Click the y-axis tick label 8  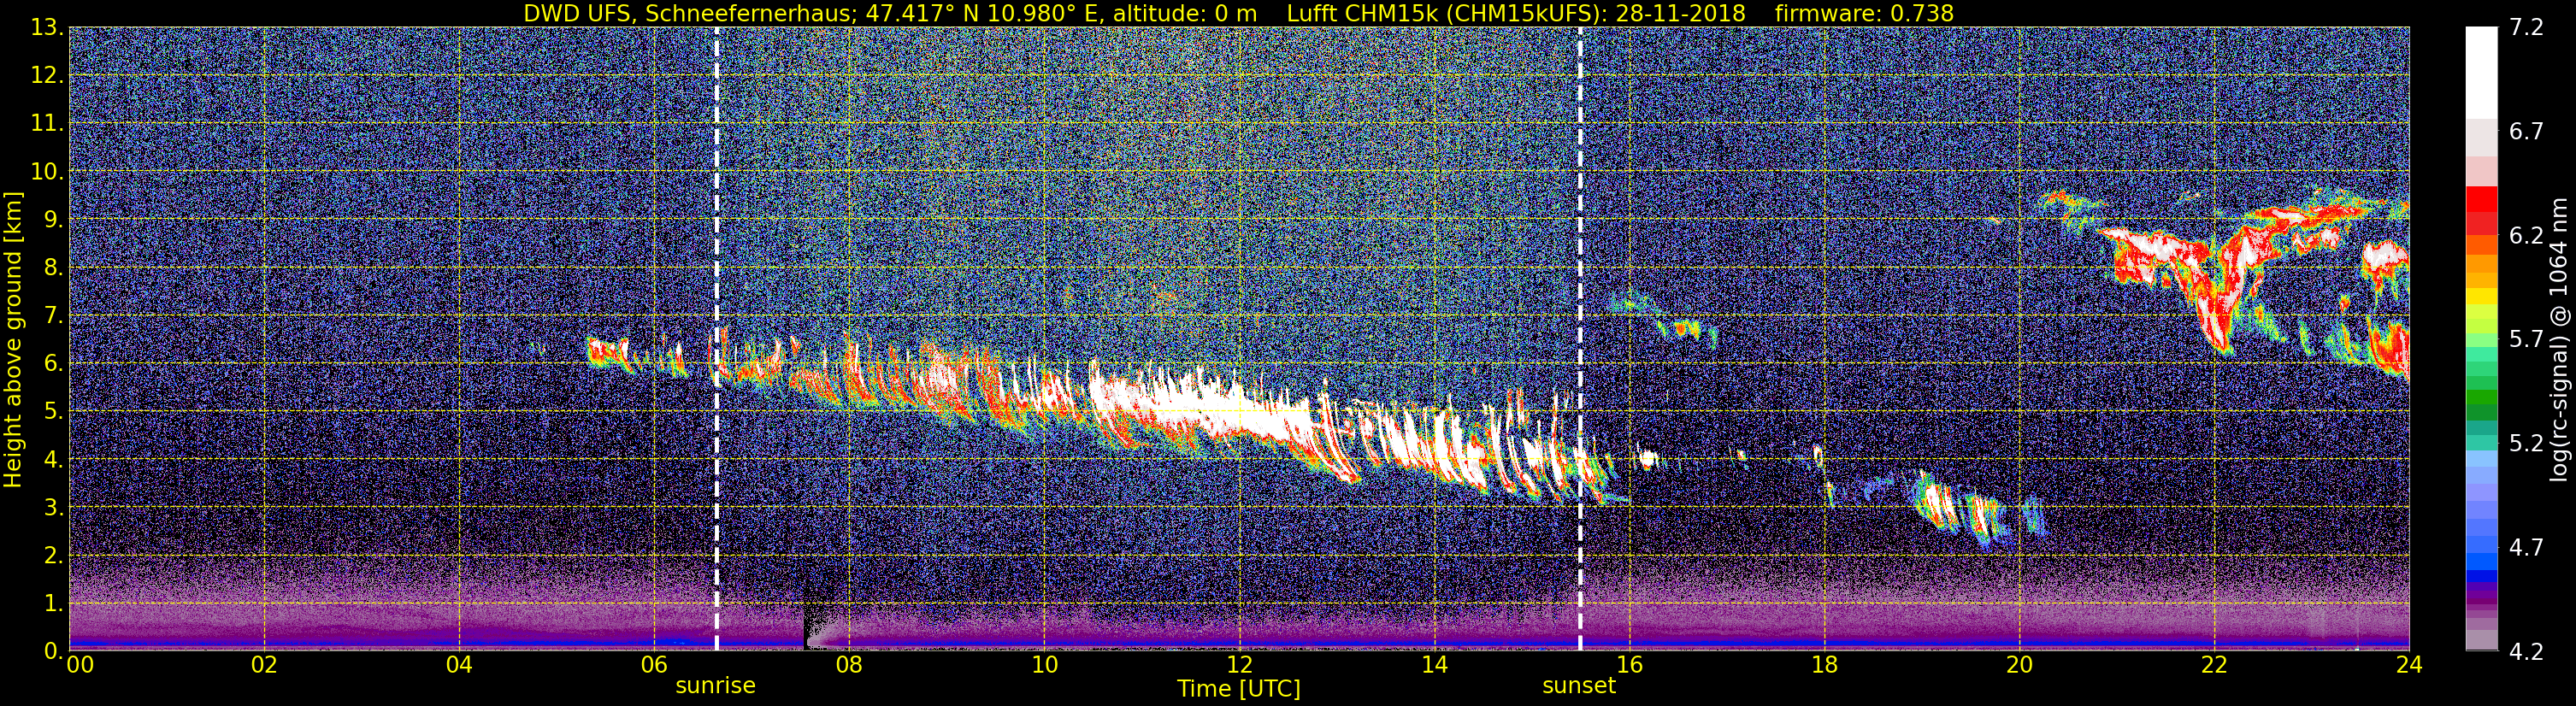point(55,268)
